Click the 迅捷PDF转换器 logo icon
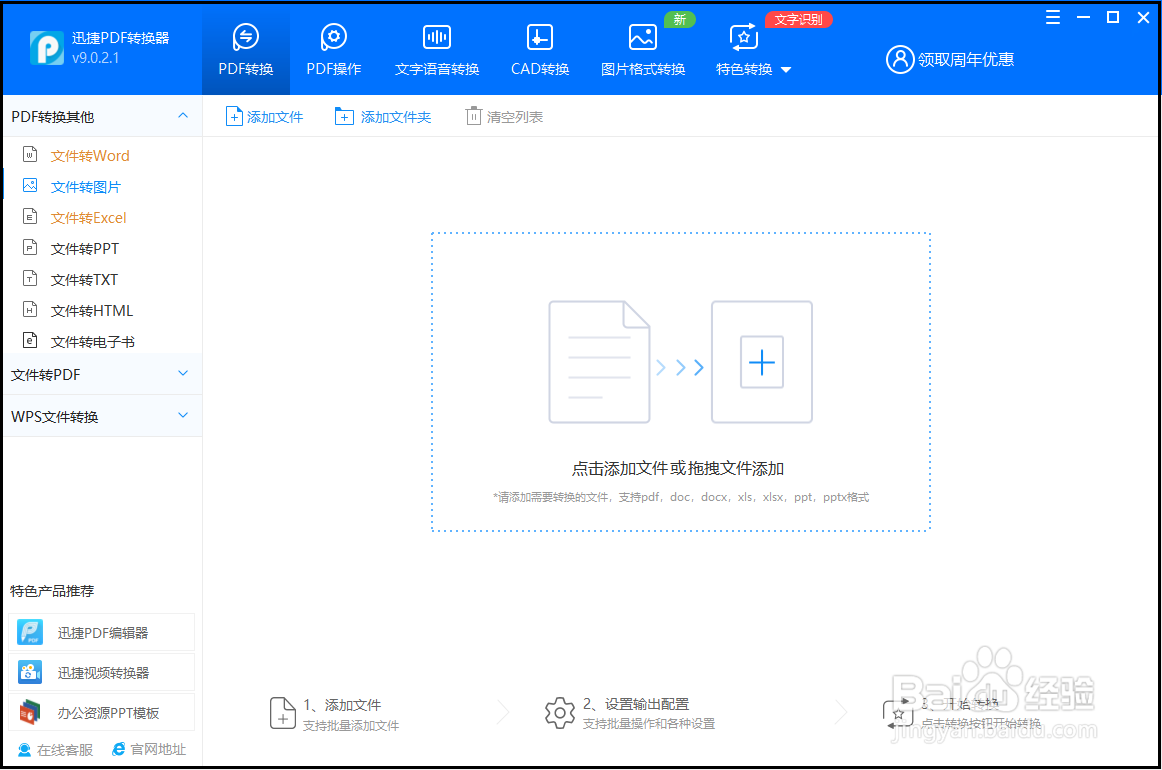Image resolution: width=1162 pixels, height=770 pixels. click(47, 48)
